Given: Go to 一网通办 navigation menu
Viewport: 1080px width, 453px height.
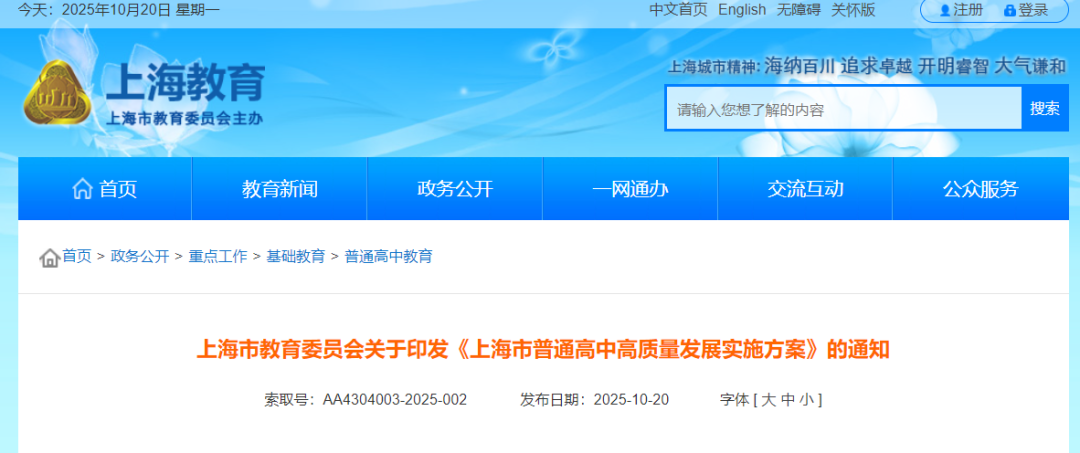Looking at the screenshot, I should [x=630, y=189].
